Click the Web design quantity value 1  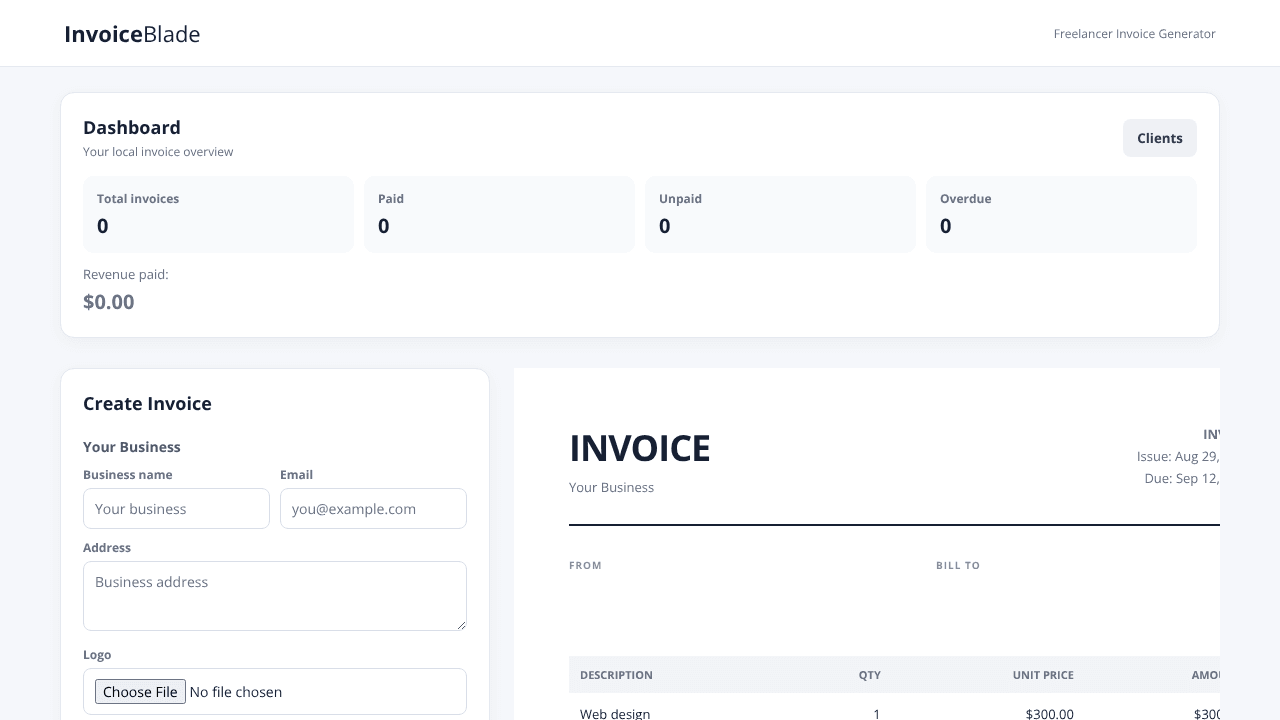pyautogui.click(x=877, y=714)
